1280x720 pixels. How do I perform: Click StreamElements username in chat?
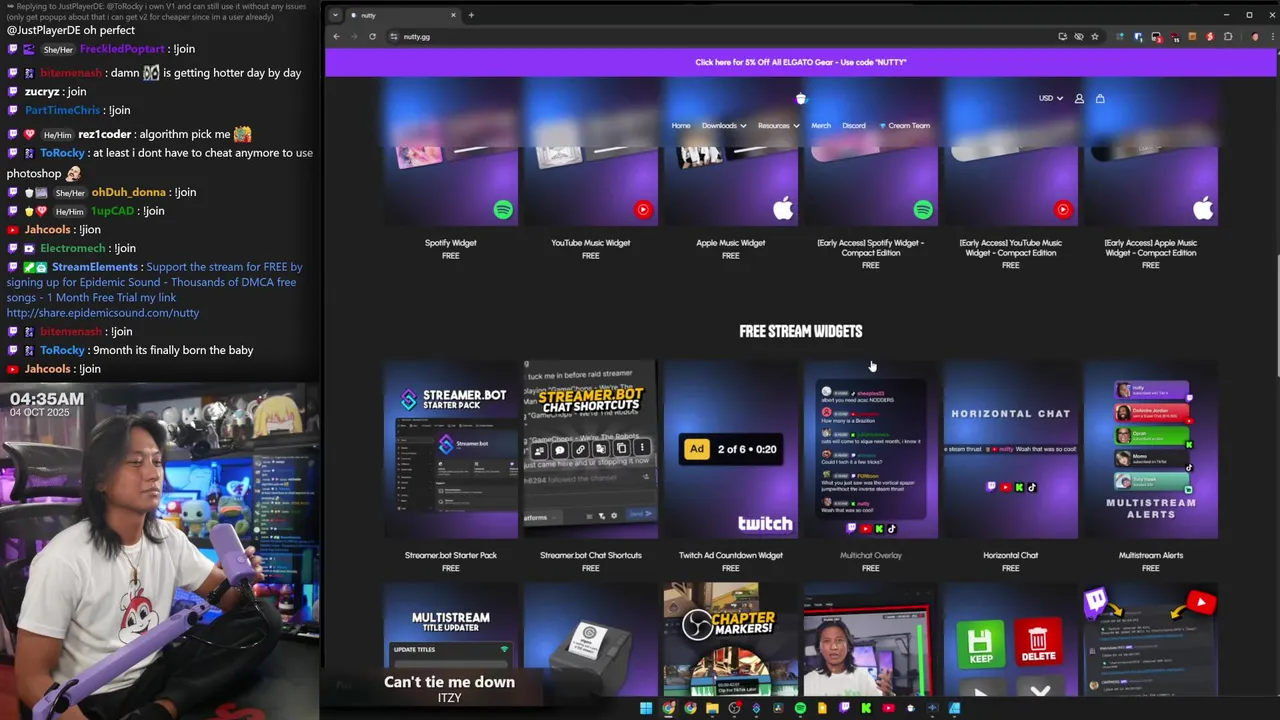(95, 267)
